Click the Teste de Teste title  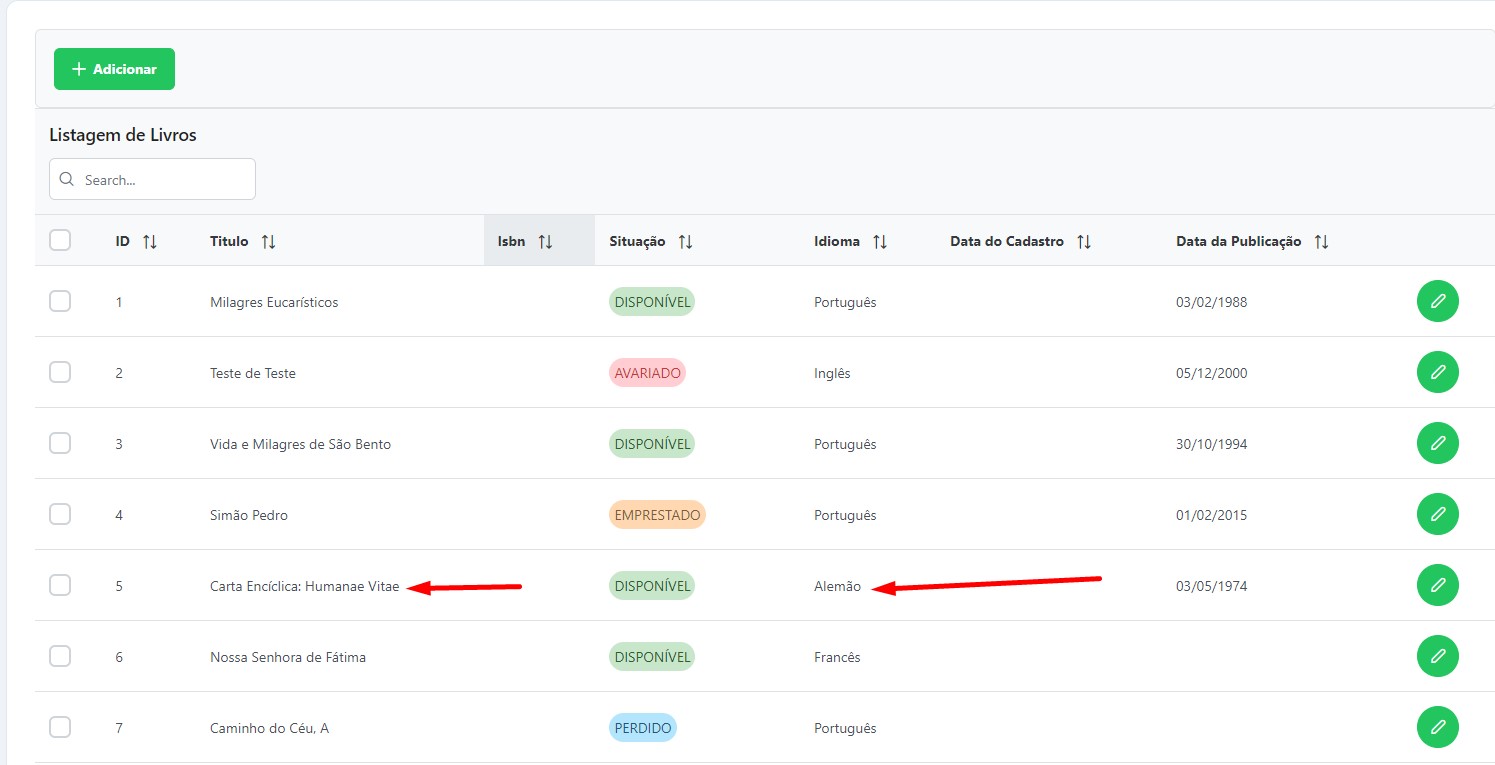[x=253, y=373]
